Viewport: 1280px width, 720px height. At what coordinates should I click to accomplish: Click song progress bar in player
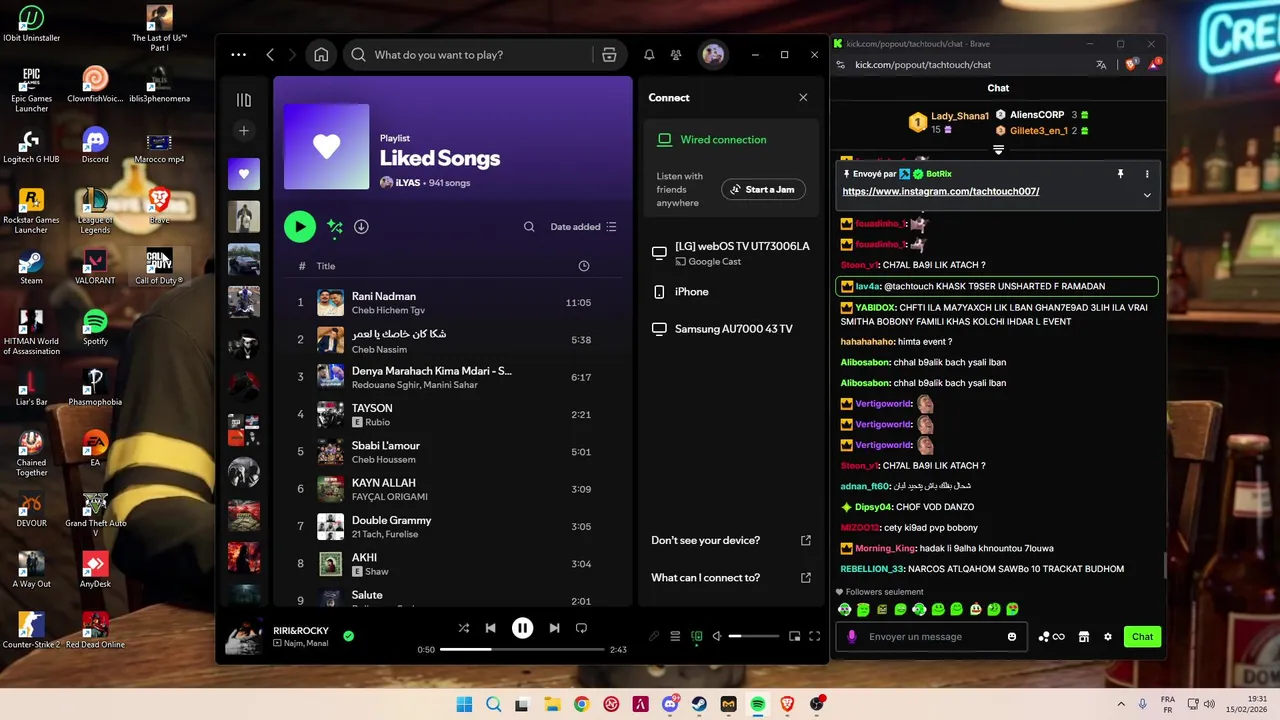(522, 650)
